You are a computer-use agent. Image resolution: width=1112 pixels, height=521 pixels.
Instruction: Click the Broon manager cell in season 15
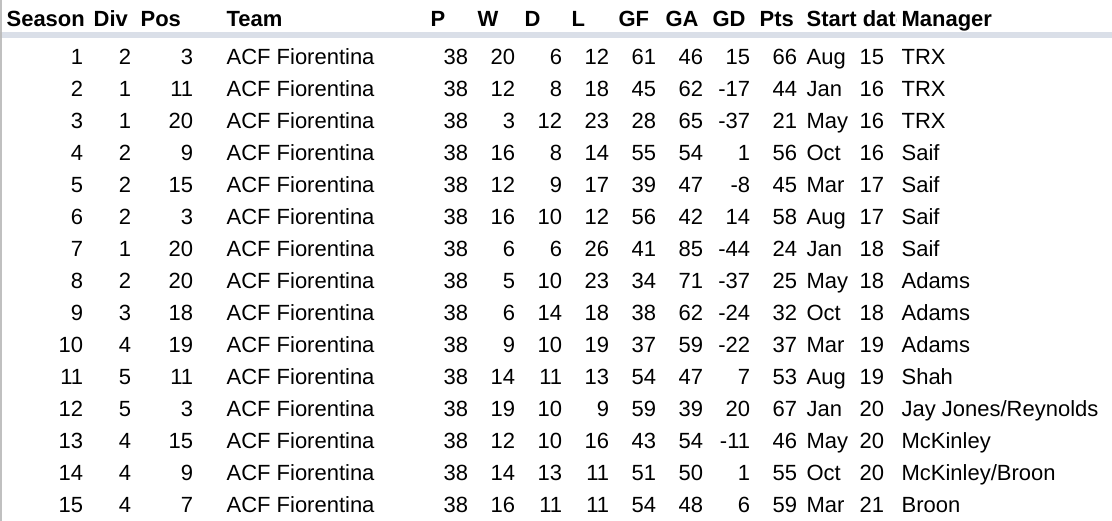point(930,505)
